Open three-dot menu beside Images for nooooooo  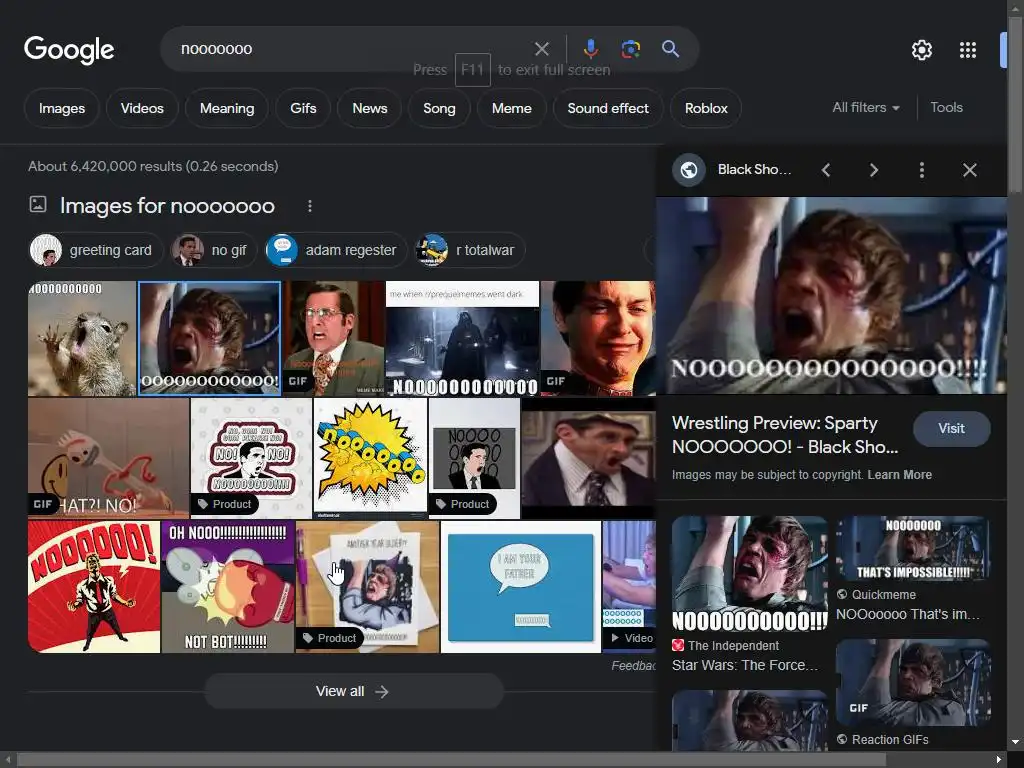pos(310,206)
